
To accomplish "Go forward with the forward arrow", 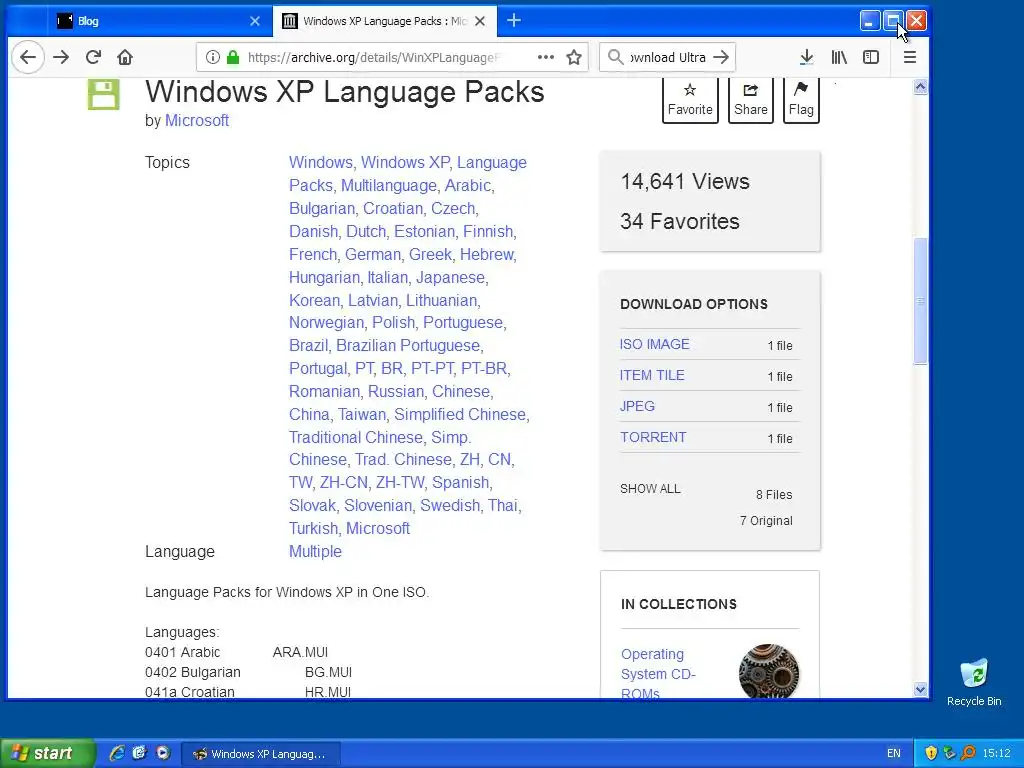I will click(61, 57).
